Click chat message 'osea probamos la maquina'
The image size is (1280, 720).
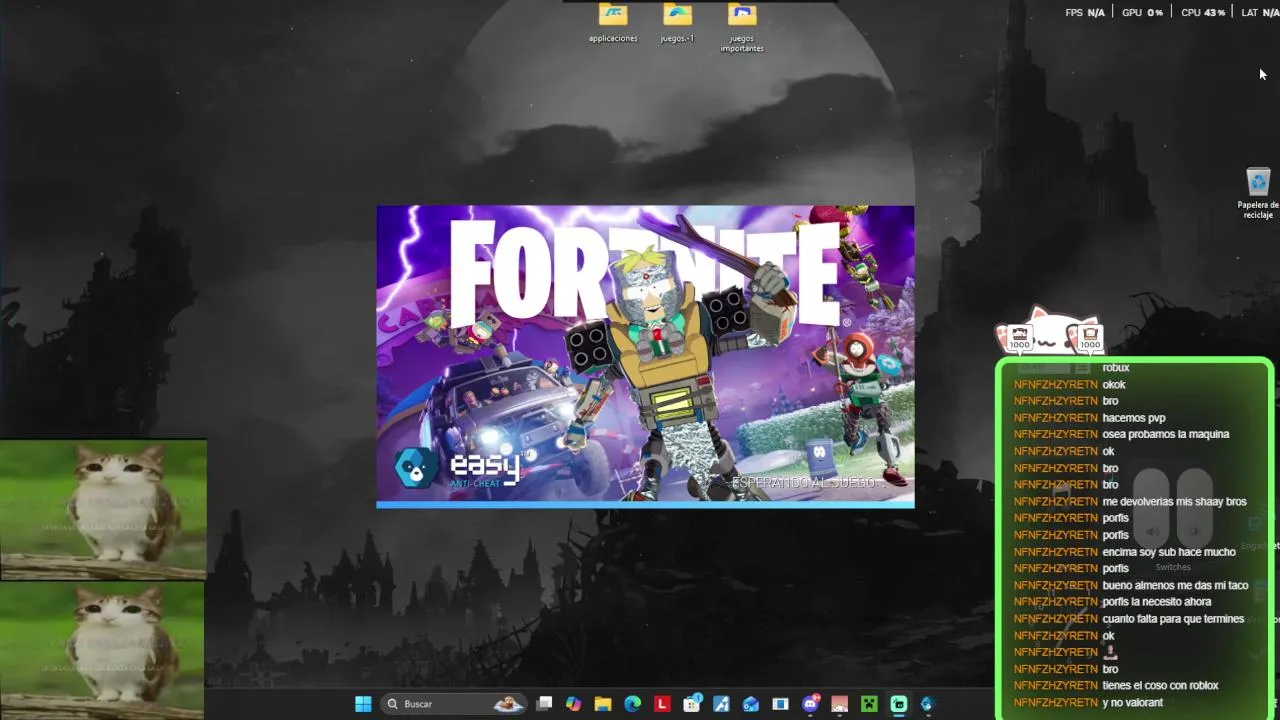click(x=1166, y=434)
